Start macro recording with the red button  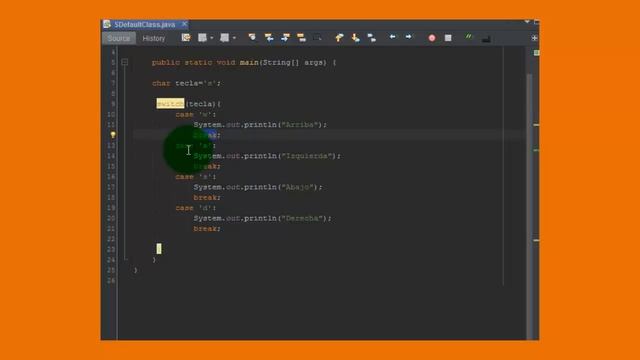tap(432, 38)
